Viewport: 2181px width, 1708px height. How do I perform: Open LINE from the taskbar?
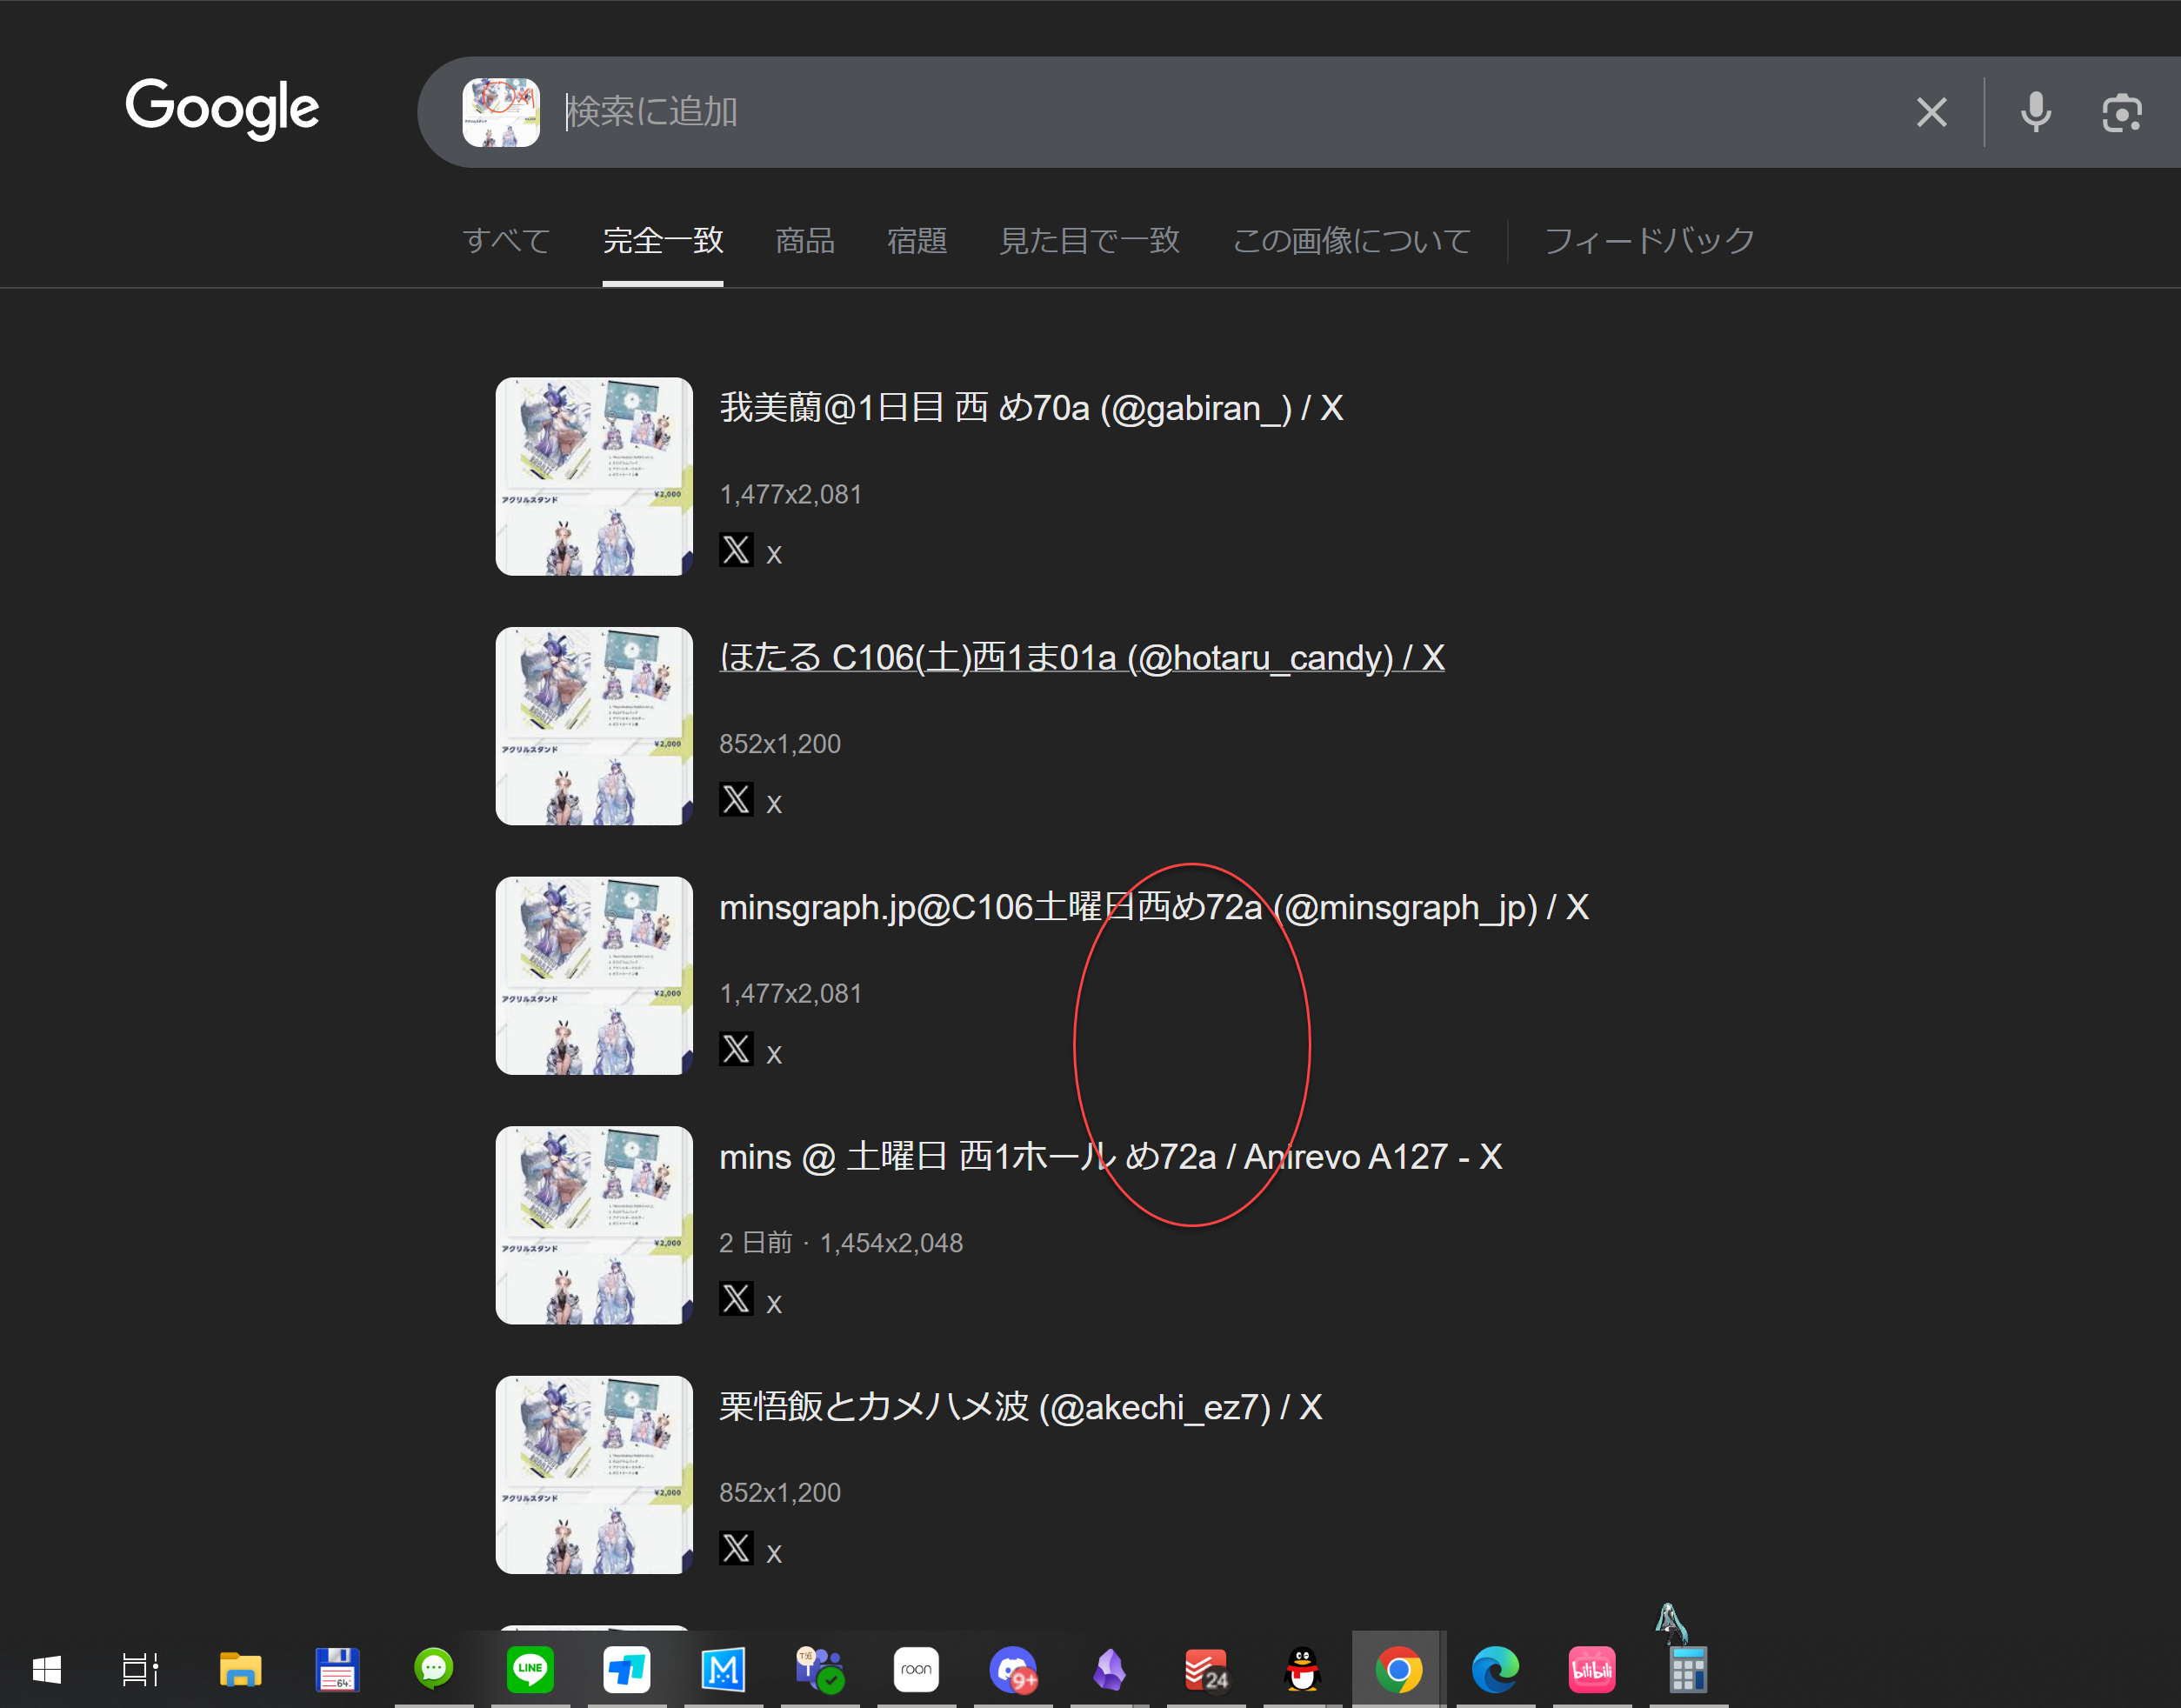[530, 1667]
